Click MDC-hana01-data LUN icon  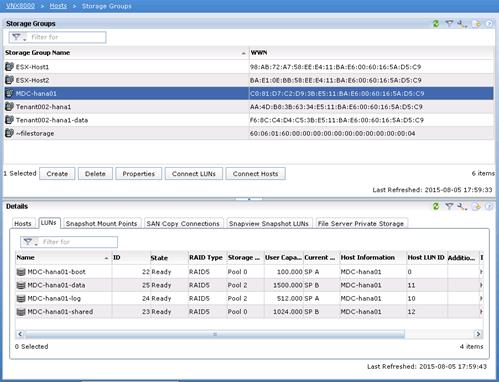[x=21, y=285]
